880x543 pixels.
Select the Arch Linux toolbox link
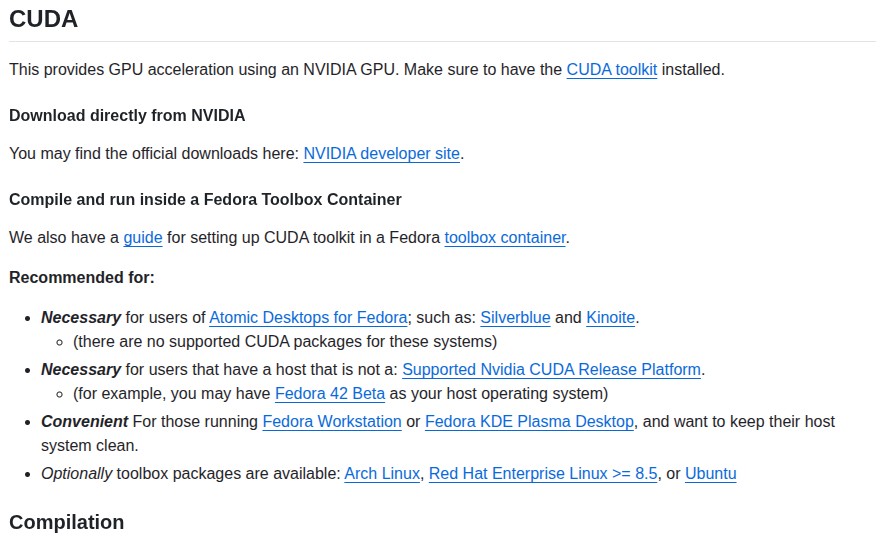click(x=382, y=474)
